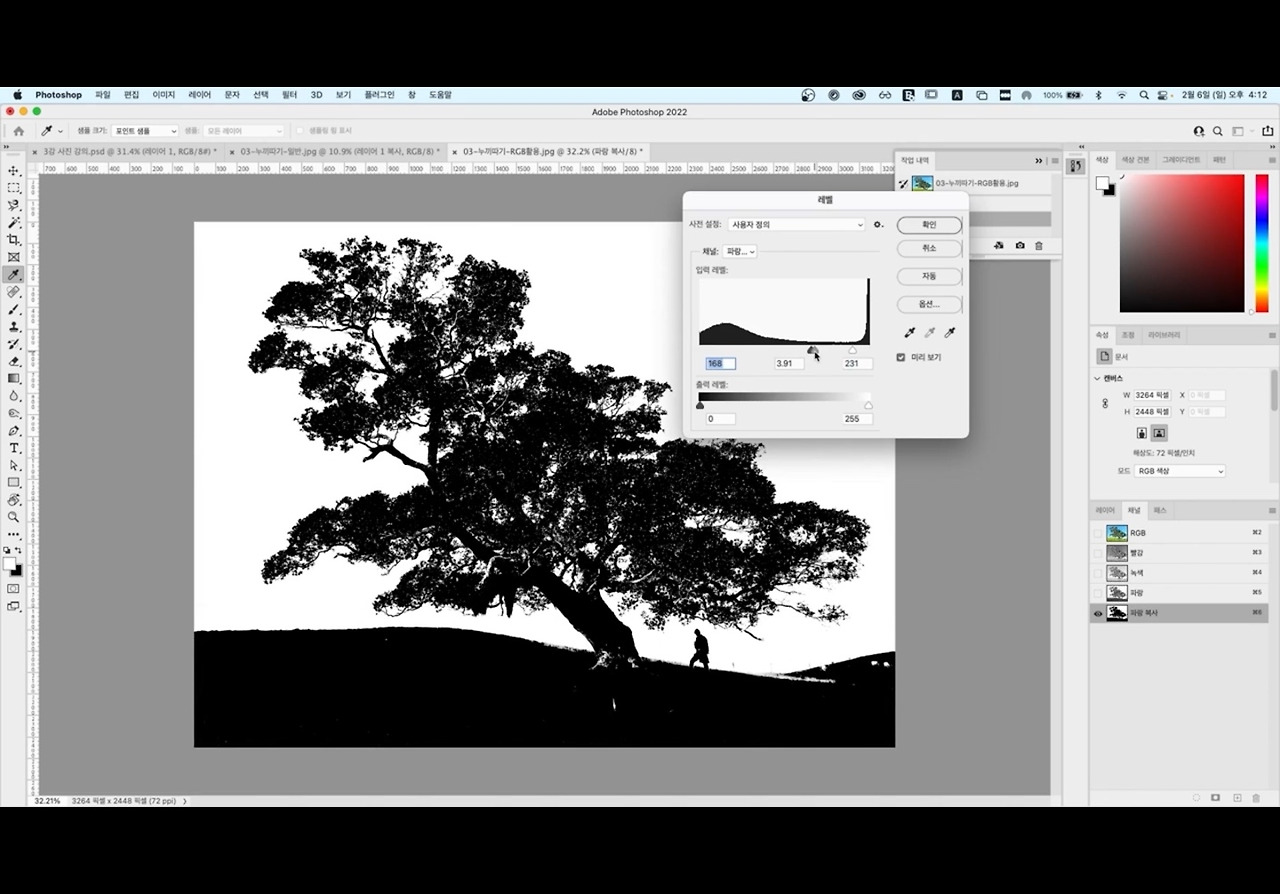Toggle visibility of the RGB channel
This screenshot has width=1280, height=894.
pos(1098,533)
